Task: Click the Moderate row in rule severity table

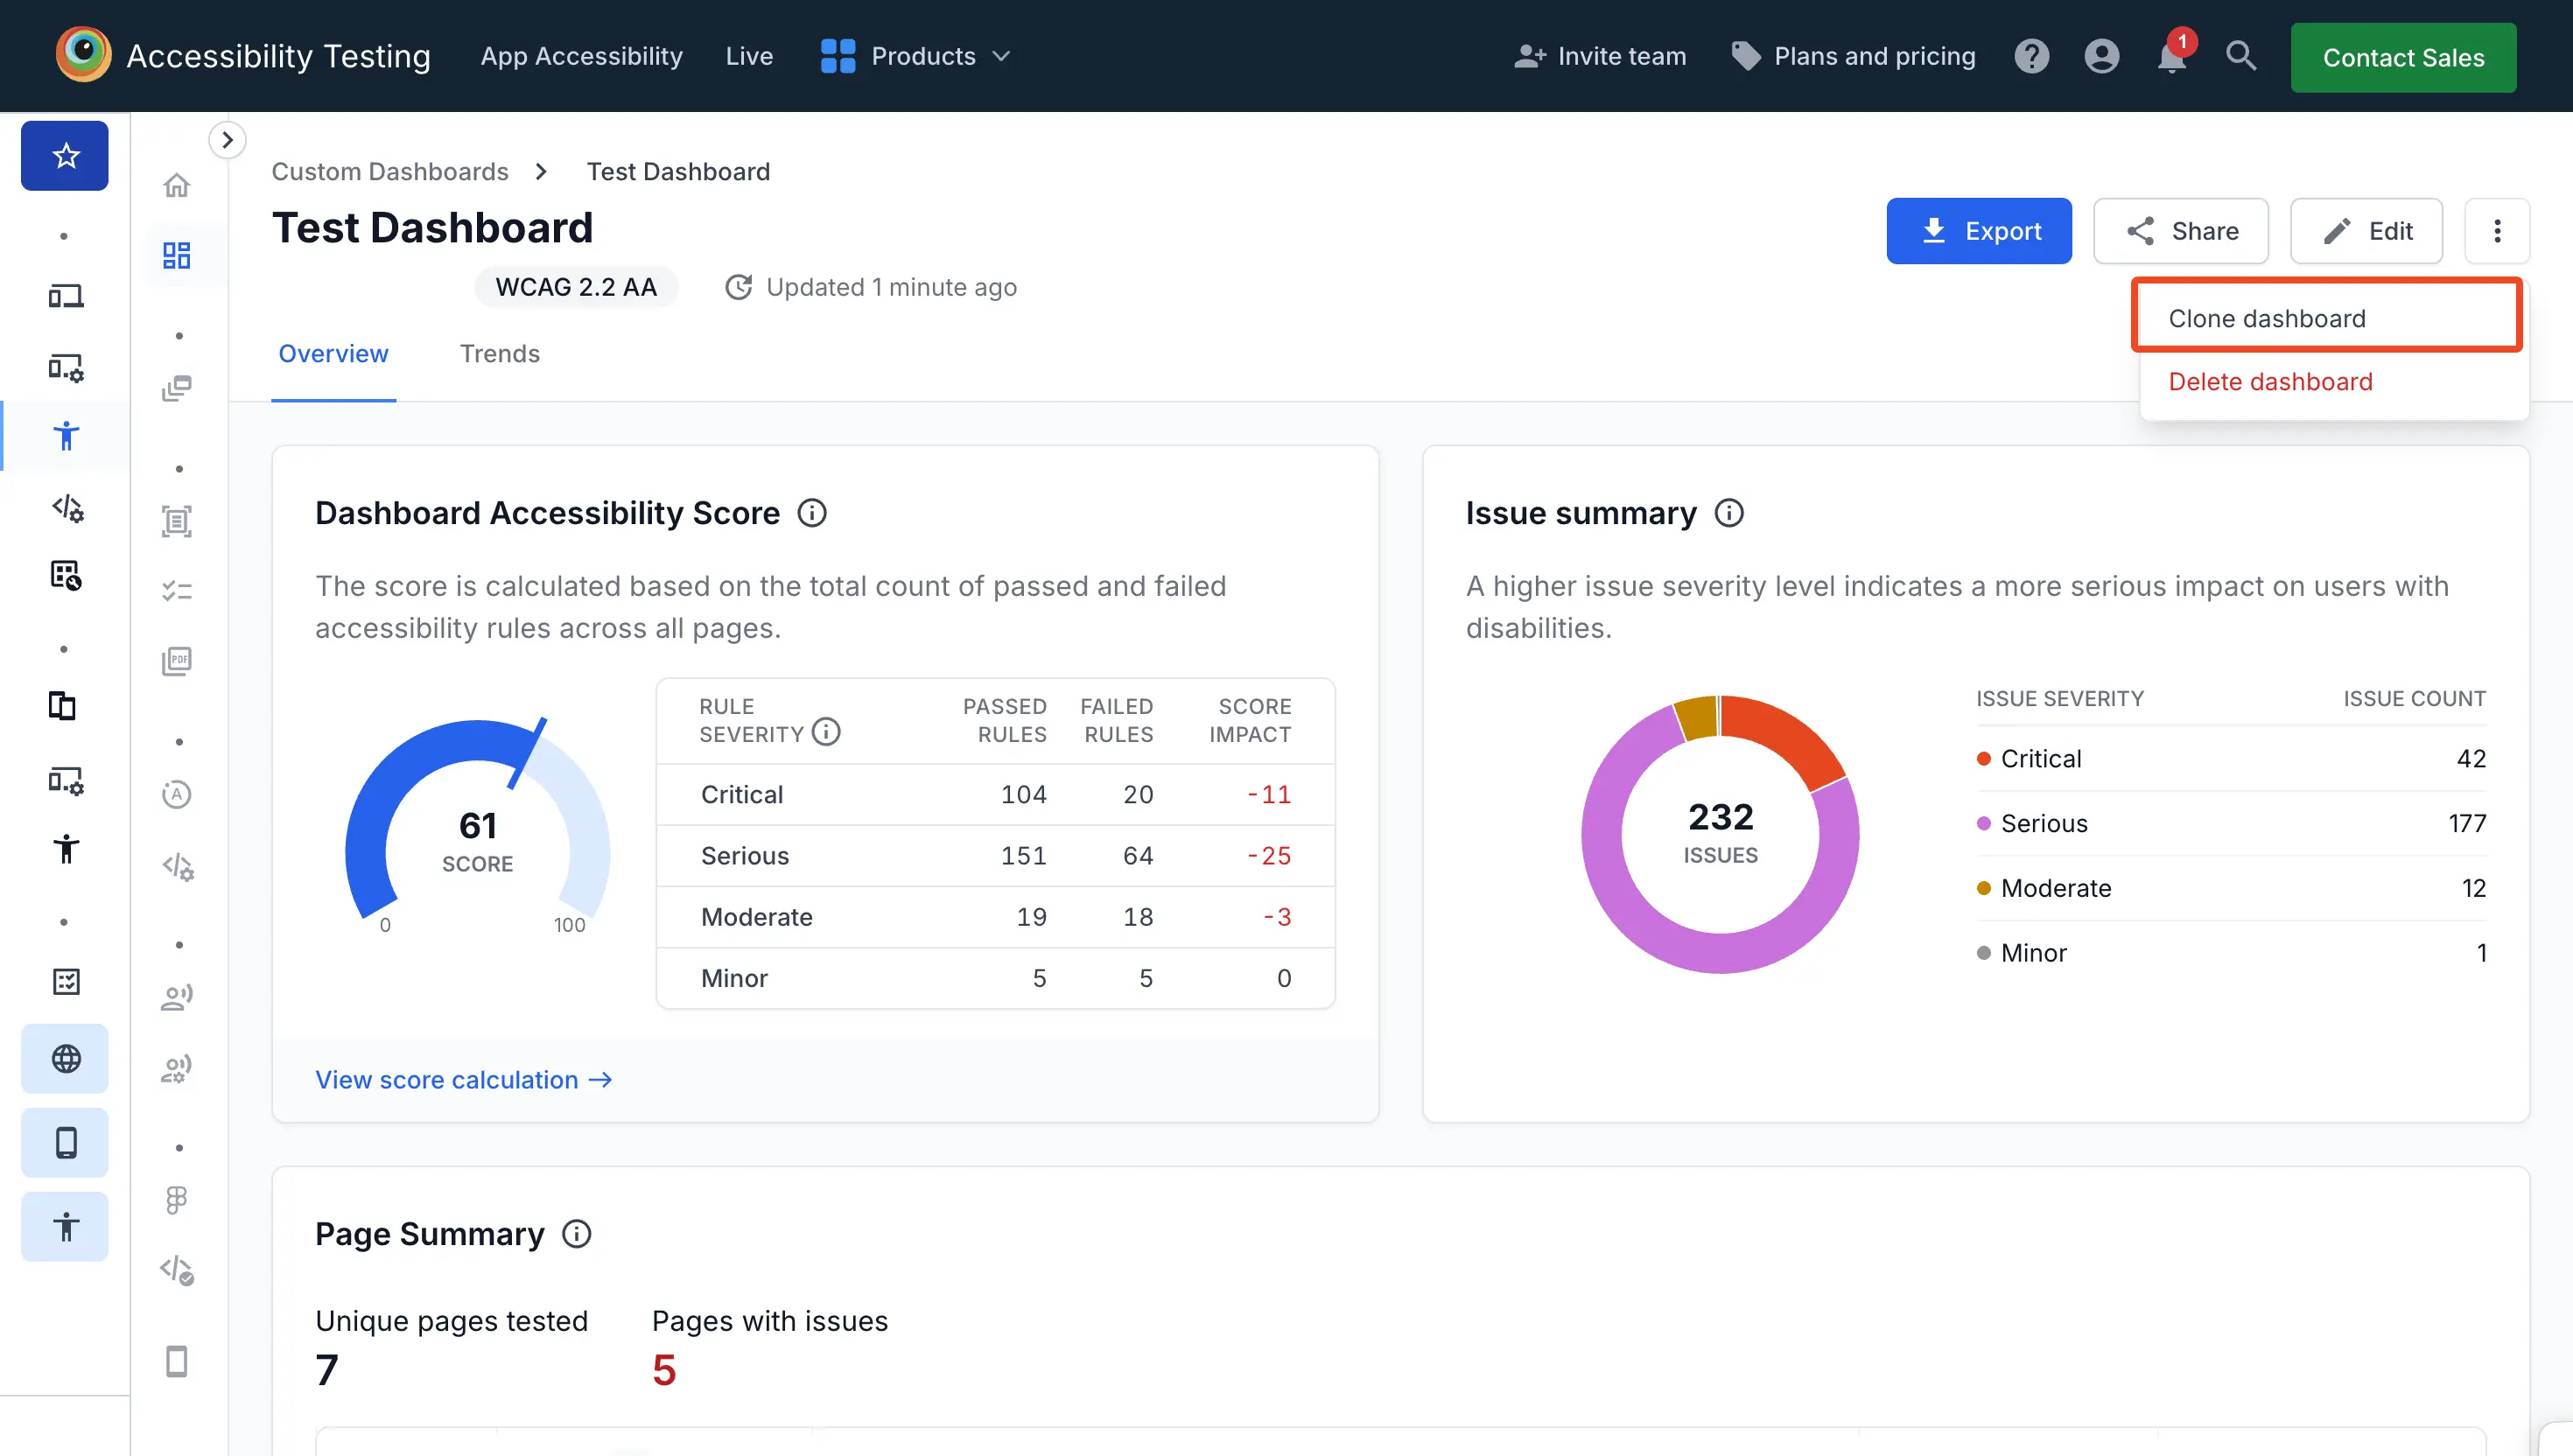Action: 995,917
